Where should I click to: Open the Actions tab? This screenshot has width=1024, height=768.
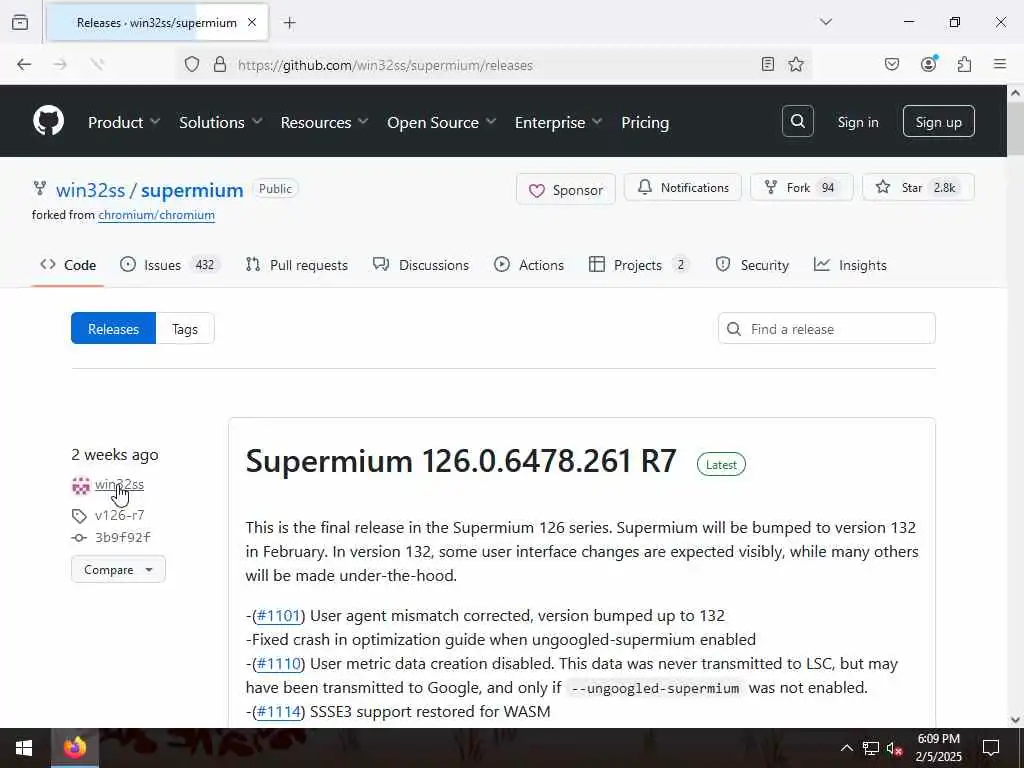529,264
